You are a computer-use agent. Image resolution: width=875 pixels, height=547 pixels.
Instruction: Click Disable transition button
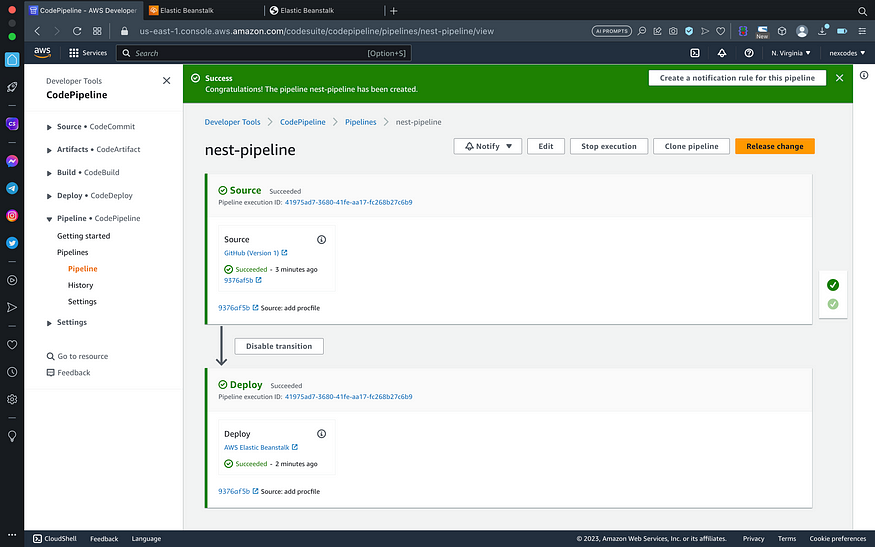click(x=279, y=346)
